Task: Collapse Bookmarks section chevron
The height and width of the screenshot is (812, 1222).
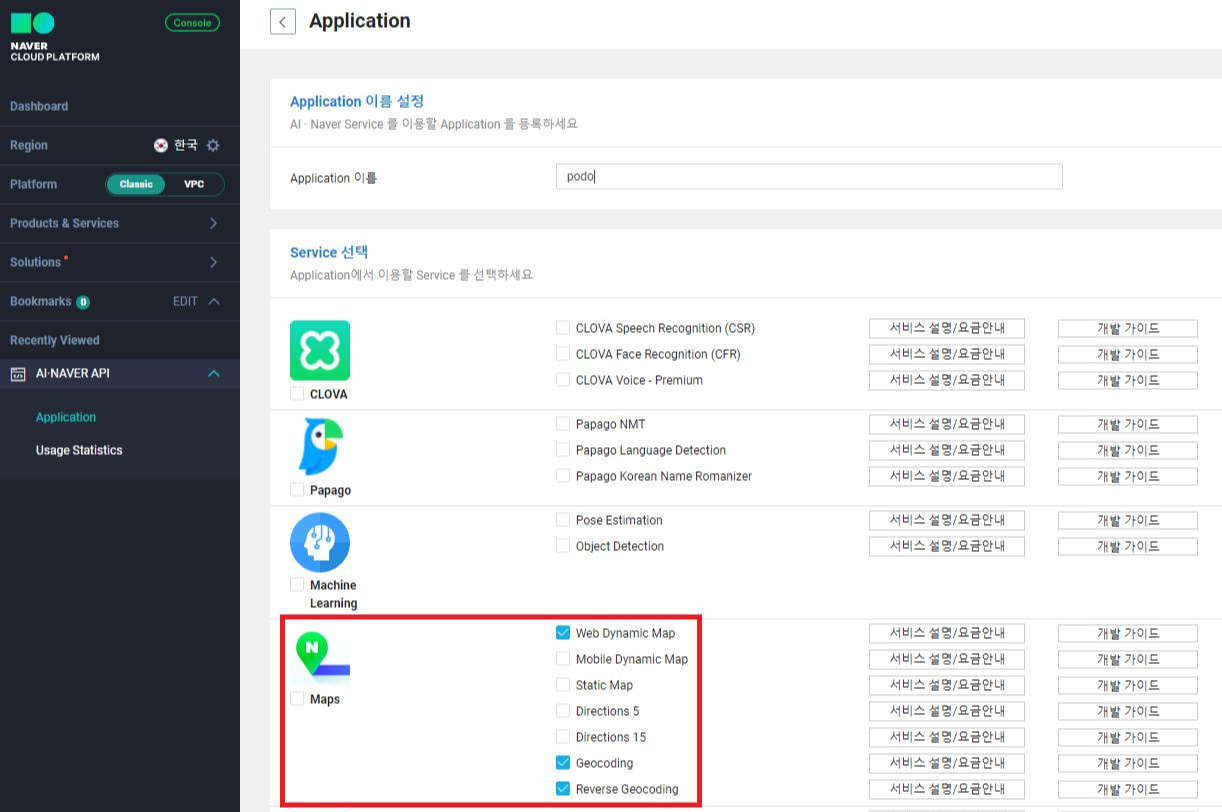Action: coord(214,301)
